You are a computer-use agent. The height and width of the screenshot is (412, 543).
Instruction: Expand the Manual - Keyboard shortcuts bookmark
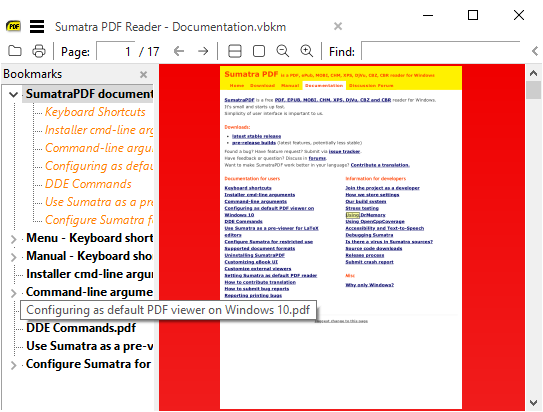14,257
